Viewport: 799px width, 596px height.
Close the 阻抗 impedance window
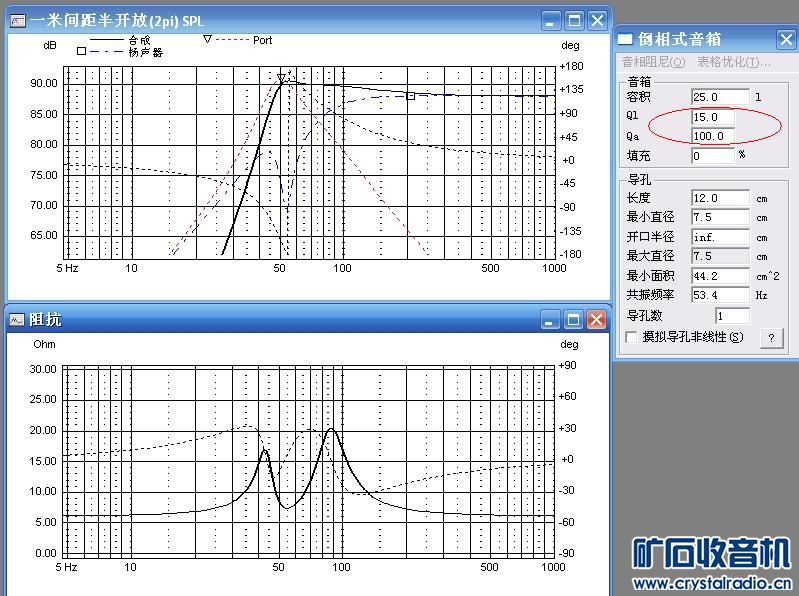click(x=596, y=320)
